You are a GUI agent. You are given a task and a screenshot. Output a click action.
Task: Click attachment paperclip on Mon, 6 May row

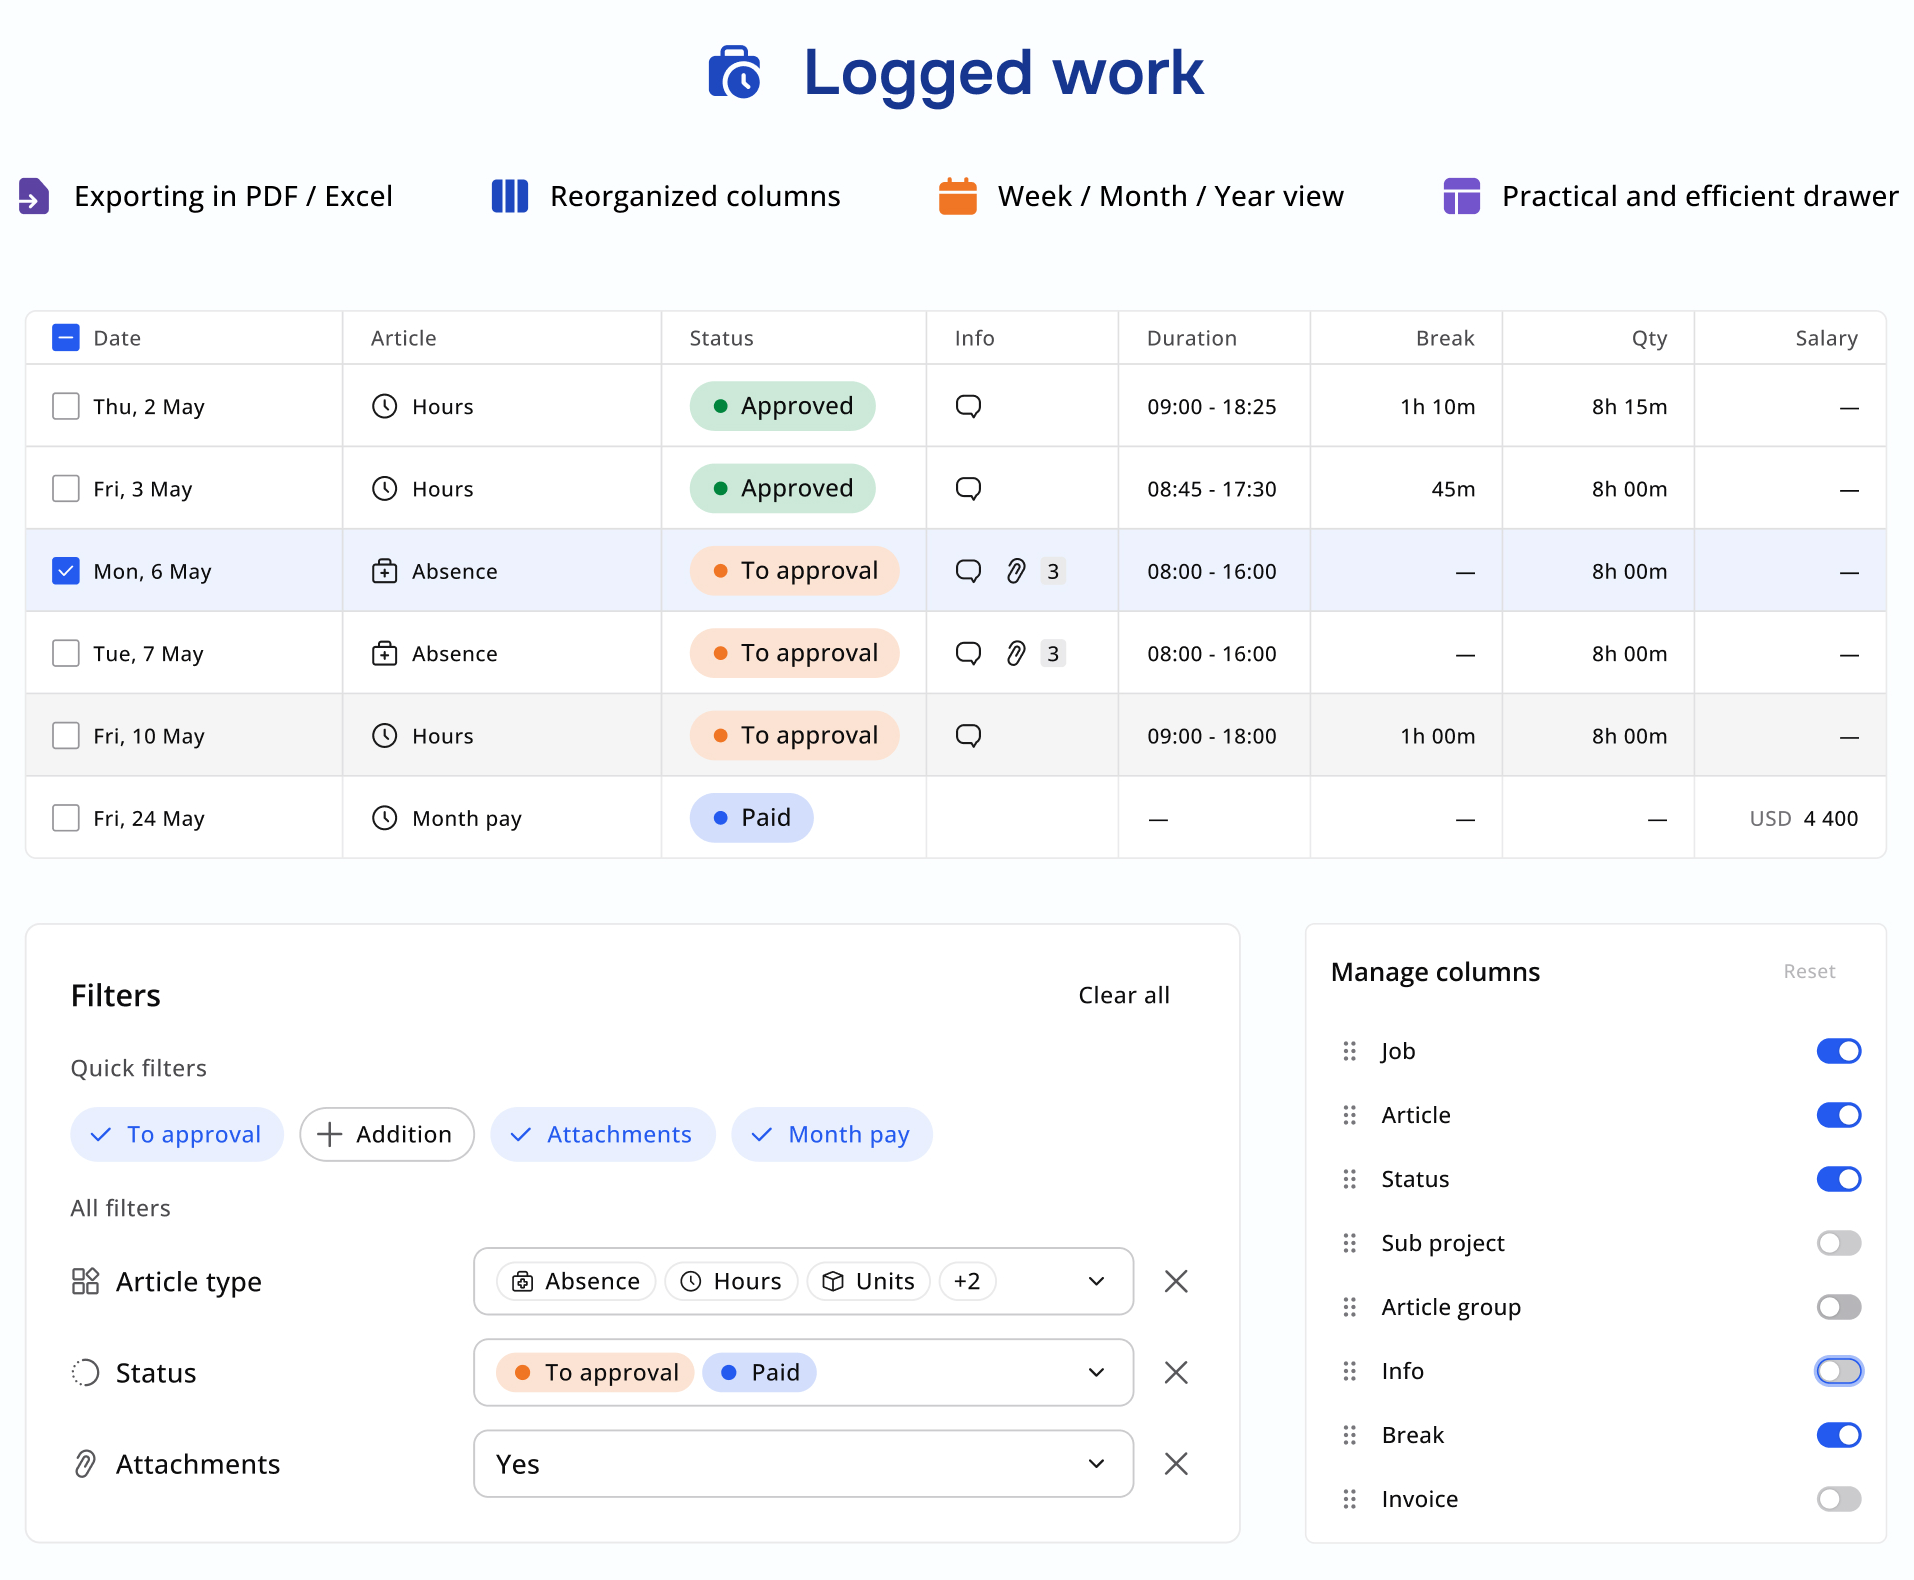pyautogui.click(x=1015, y=571)
